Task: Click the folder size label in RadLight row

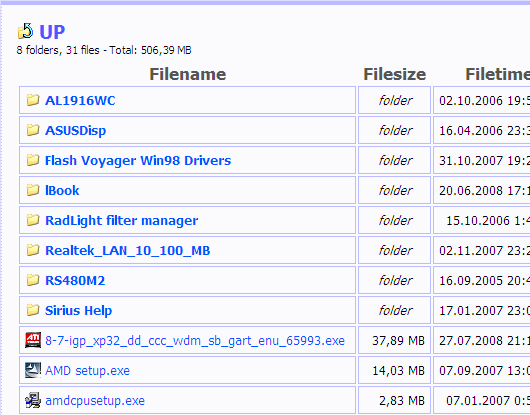Action: [395, 220]
